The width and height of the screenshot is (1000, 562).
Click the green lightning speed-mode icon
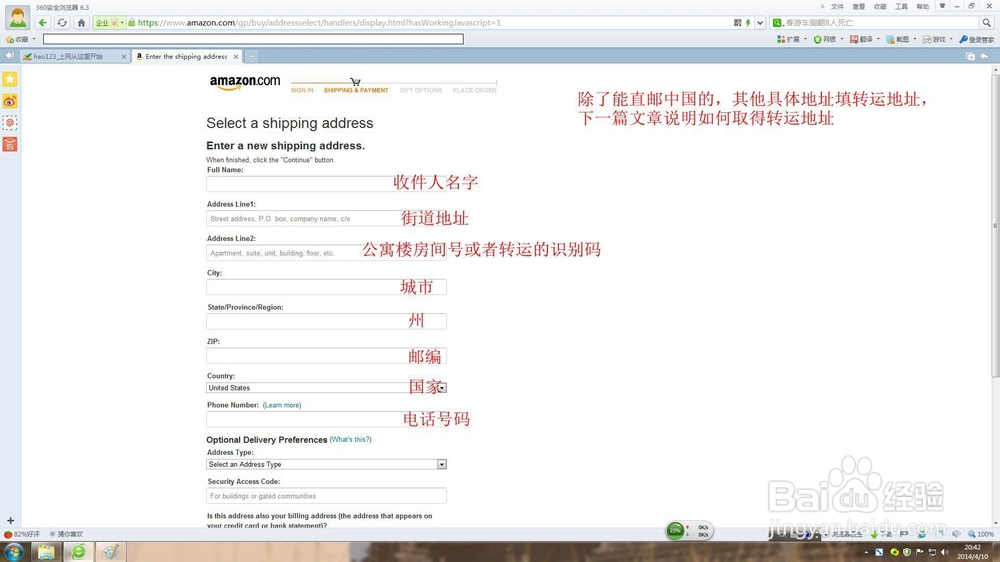click(x=748, y=22)
